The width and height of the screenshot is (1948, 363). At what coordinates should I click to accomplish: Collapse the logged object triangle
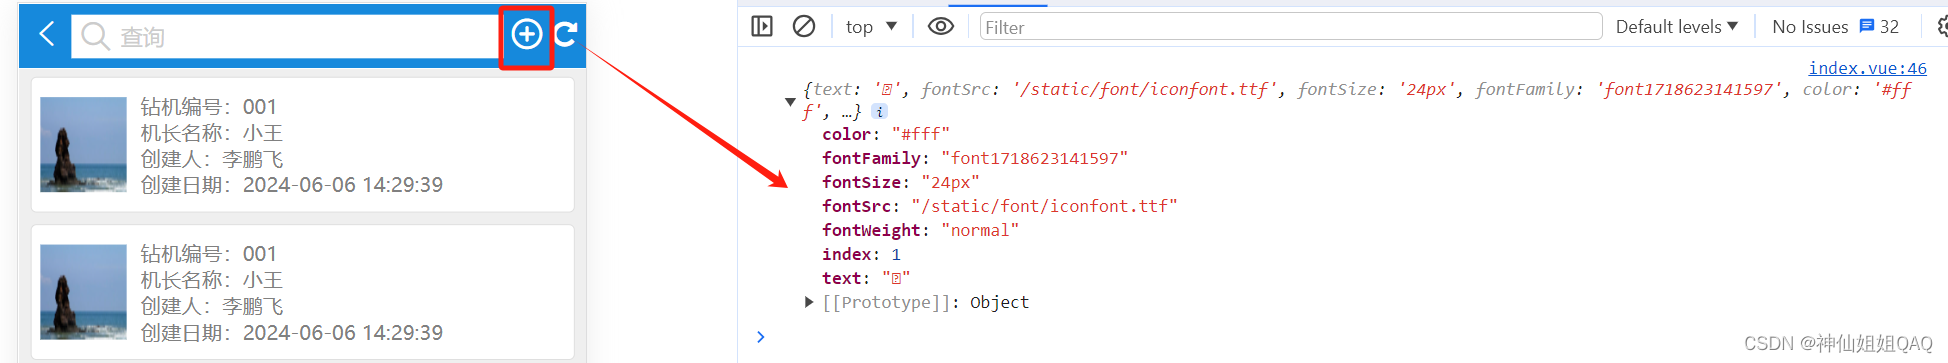tap(790, 102)
